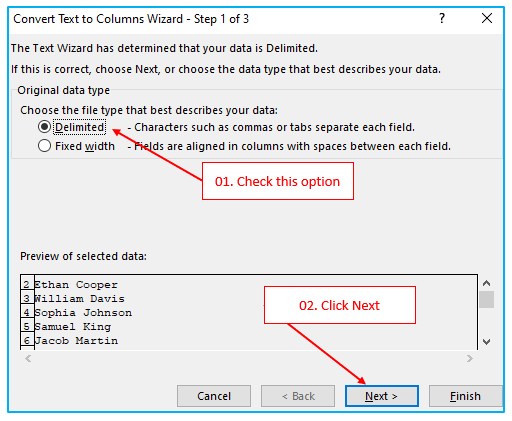Click the horizontal scroll right arrow

point(470,358)
